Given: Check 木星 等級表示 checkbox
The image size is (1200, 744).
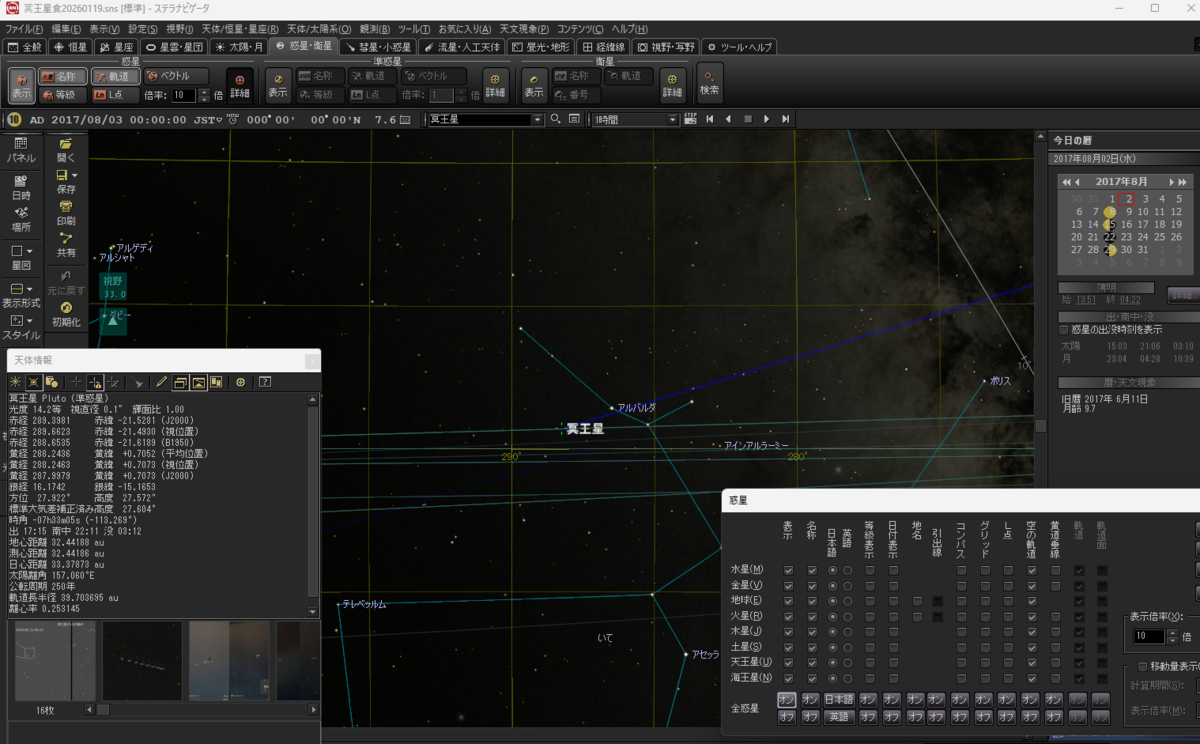Looking at the screenshot, I should pyautogui.click(x=870, y=632).
